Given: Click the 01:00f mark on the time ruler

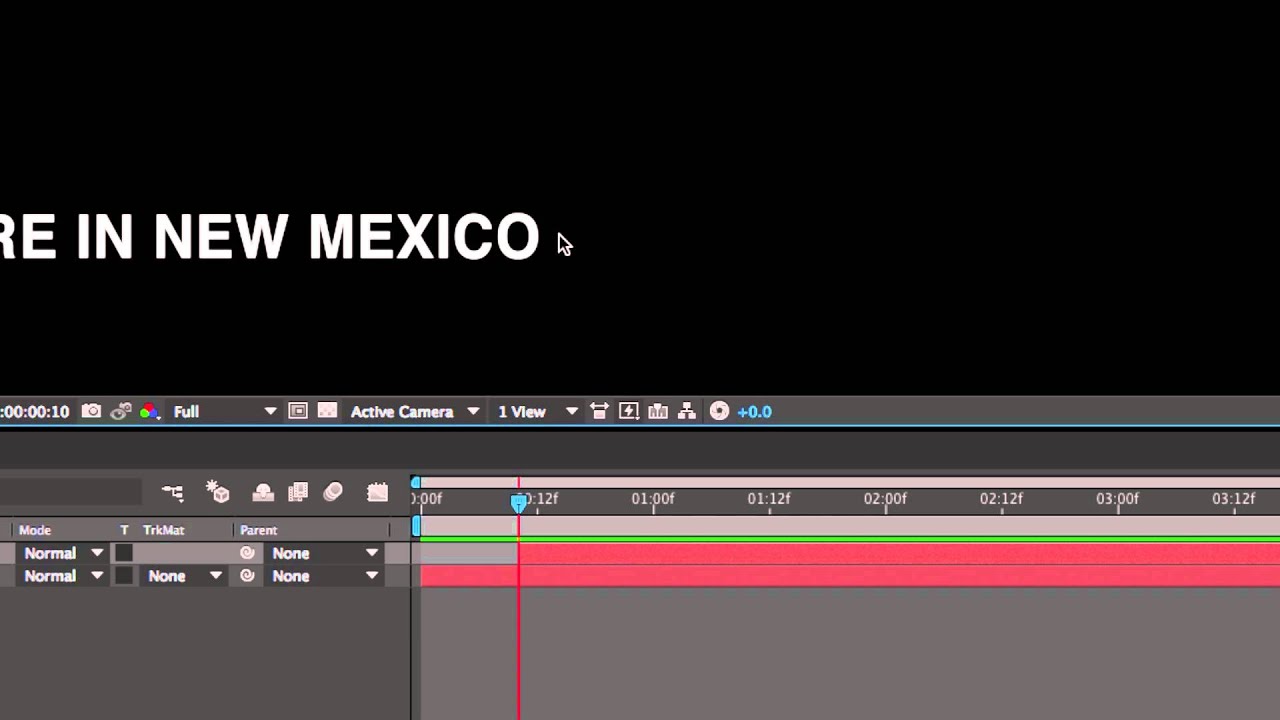Looking at the screenshot, I should tap(653, 499).
